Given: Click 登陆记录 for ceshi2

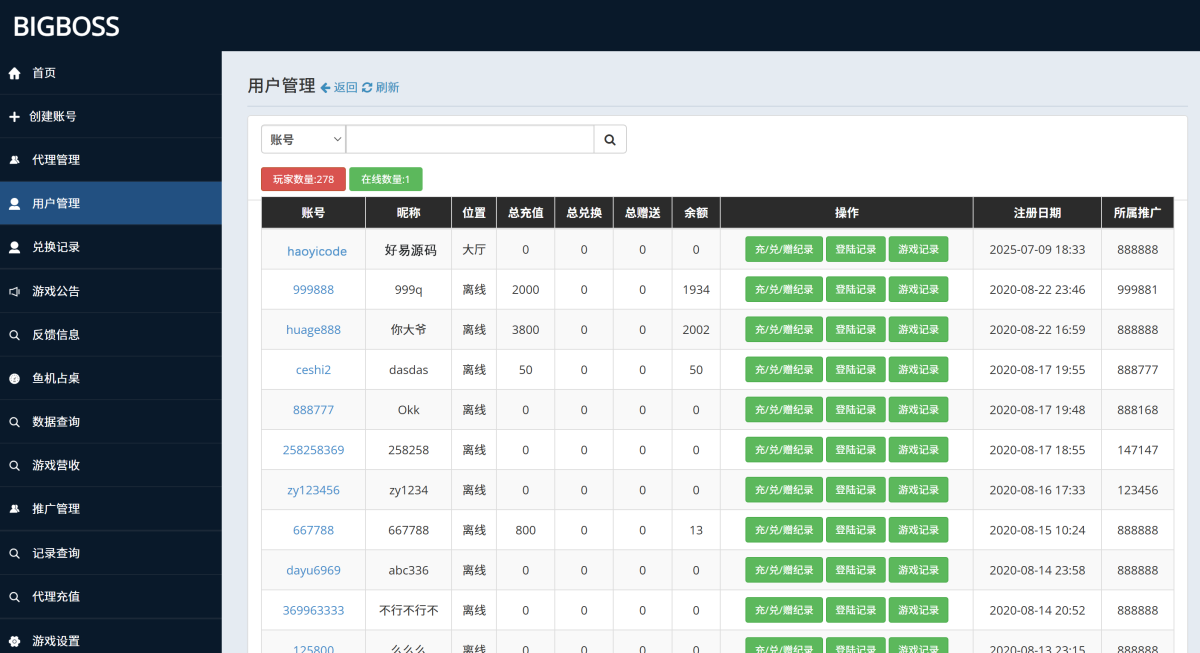Looking at the screenshot, I should [855, 369].
